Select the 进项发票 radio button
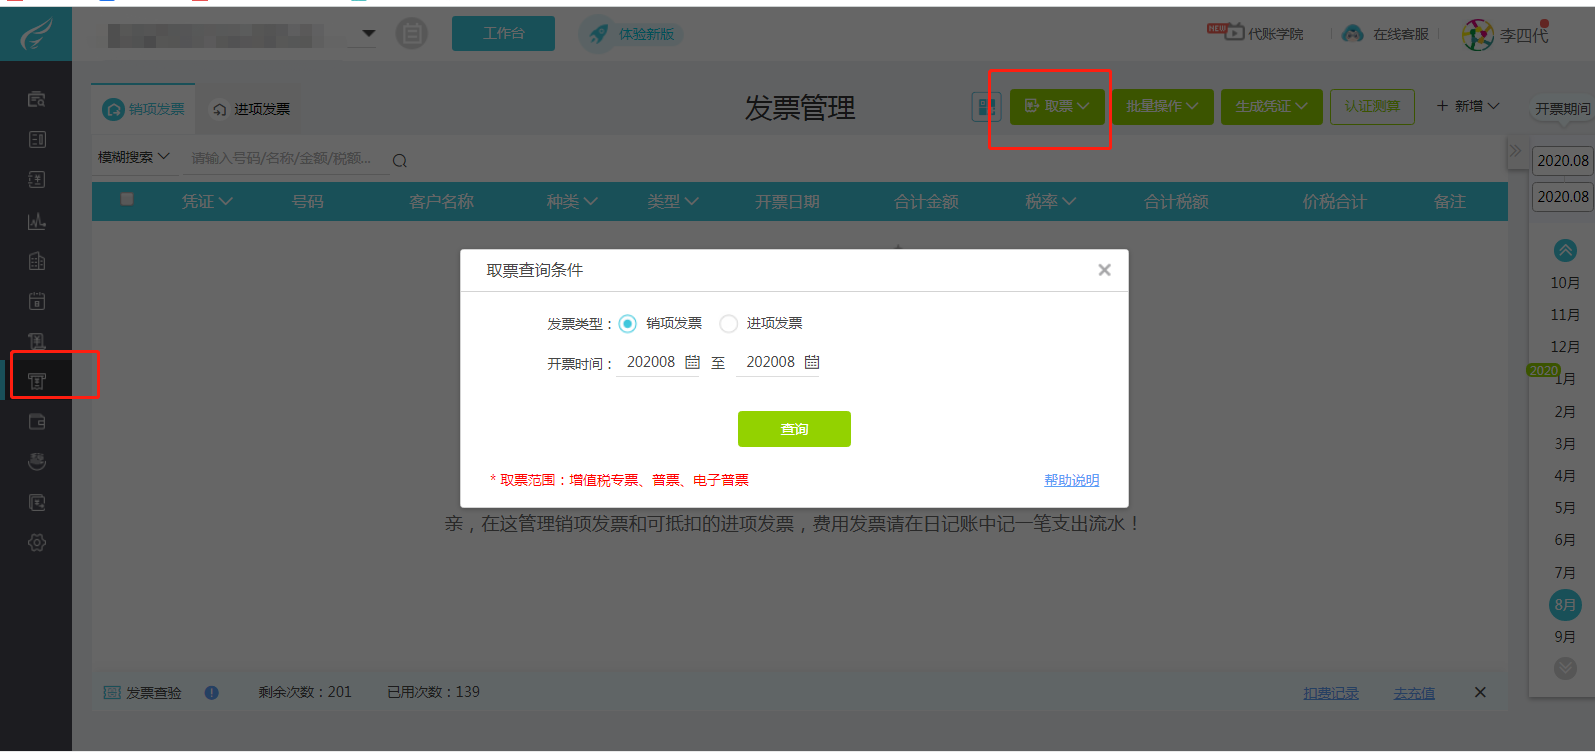Viewport: 1595px width, 752px height. click(729, 324)
